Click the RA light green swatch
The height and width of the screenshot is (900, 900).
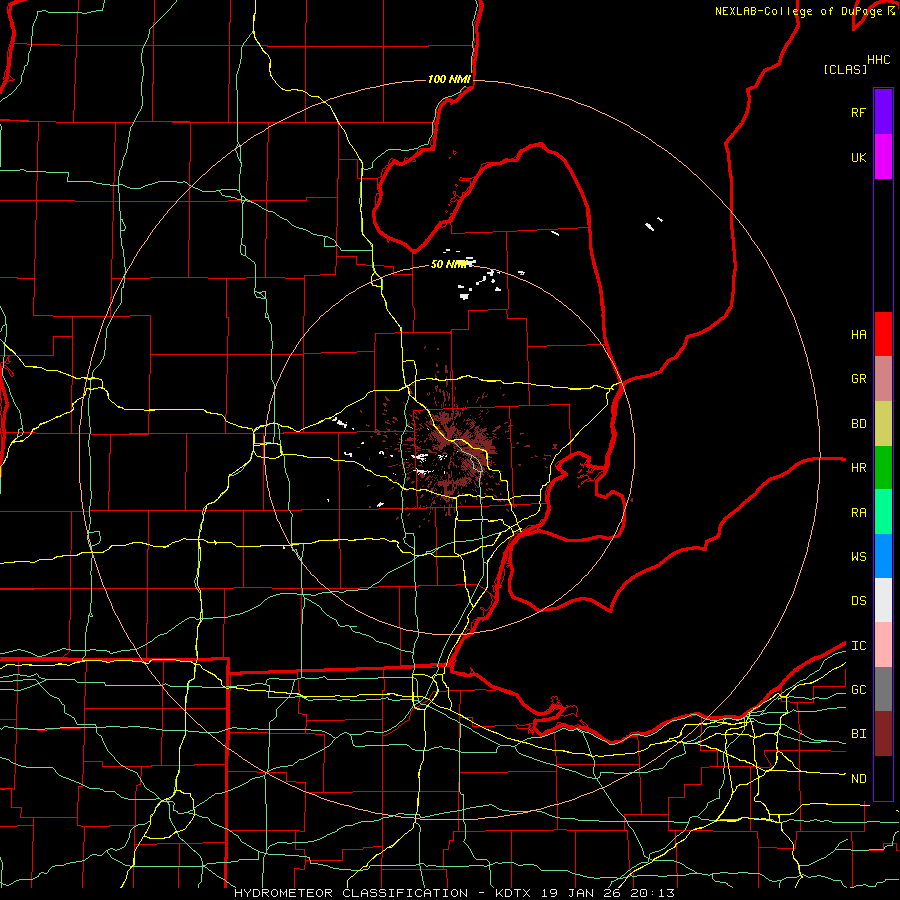click(x=883, y=512)
